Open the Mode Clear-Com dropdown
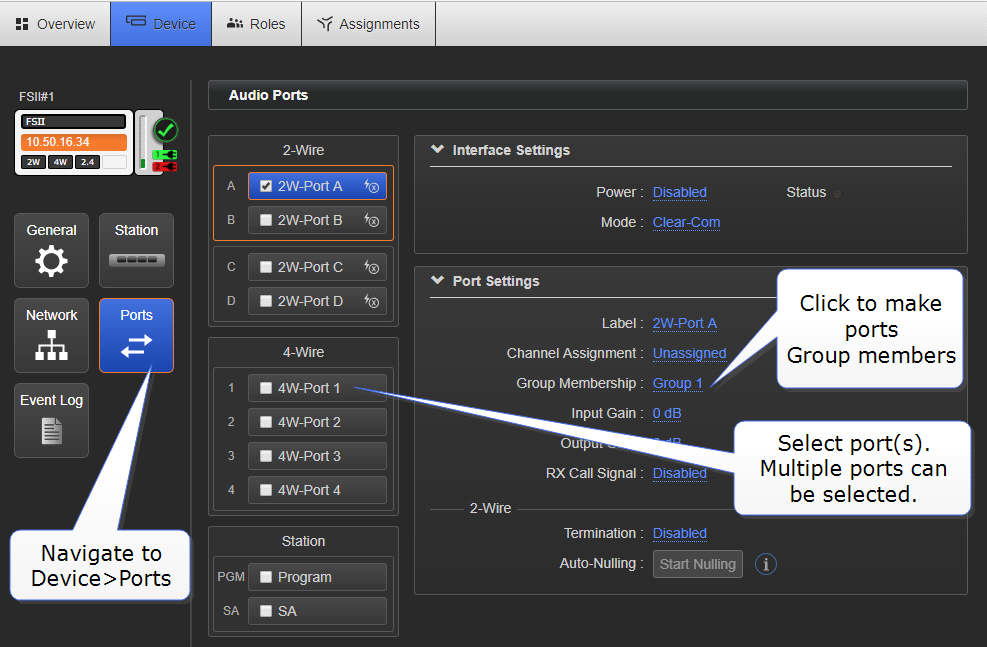 coord(686,222)
